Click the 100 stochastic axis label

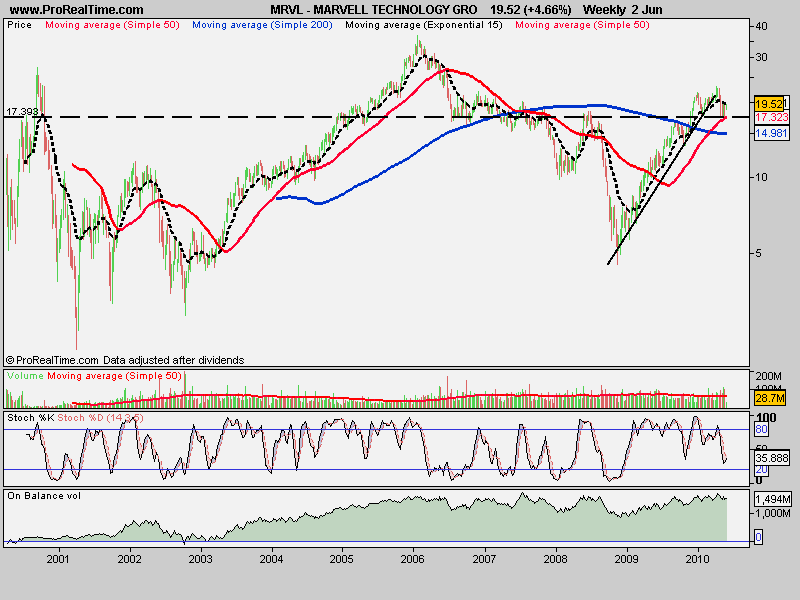tap(765, 417)
